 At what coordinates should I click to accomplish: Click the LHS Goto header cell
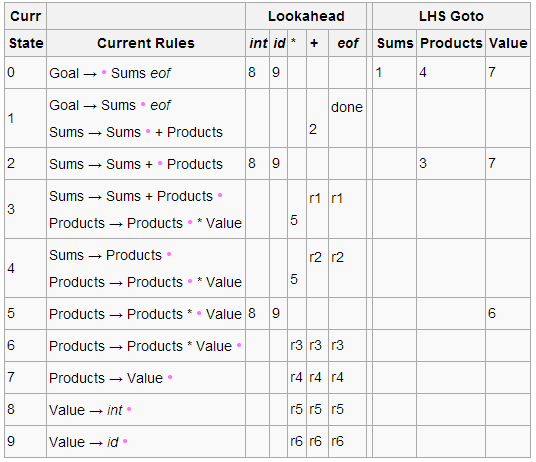pos(451,16)
